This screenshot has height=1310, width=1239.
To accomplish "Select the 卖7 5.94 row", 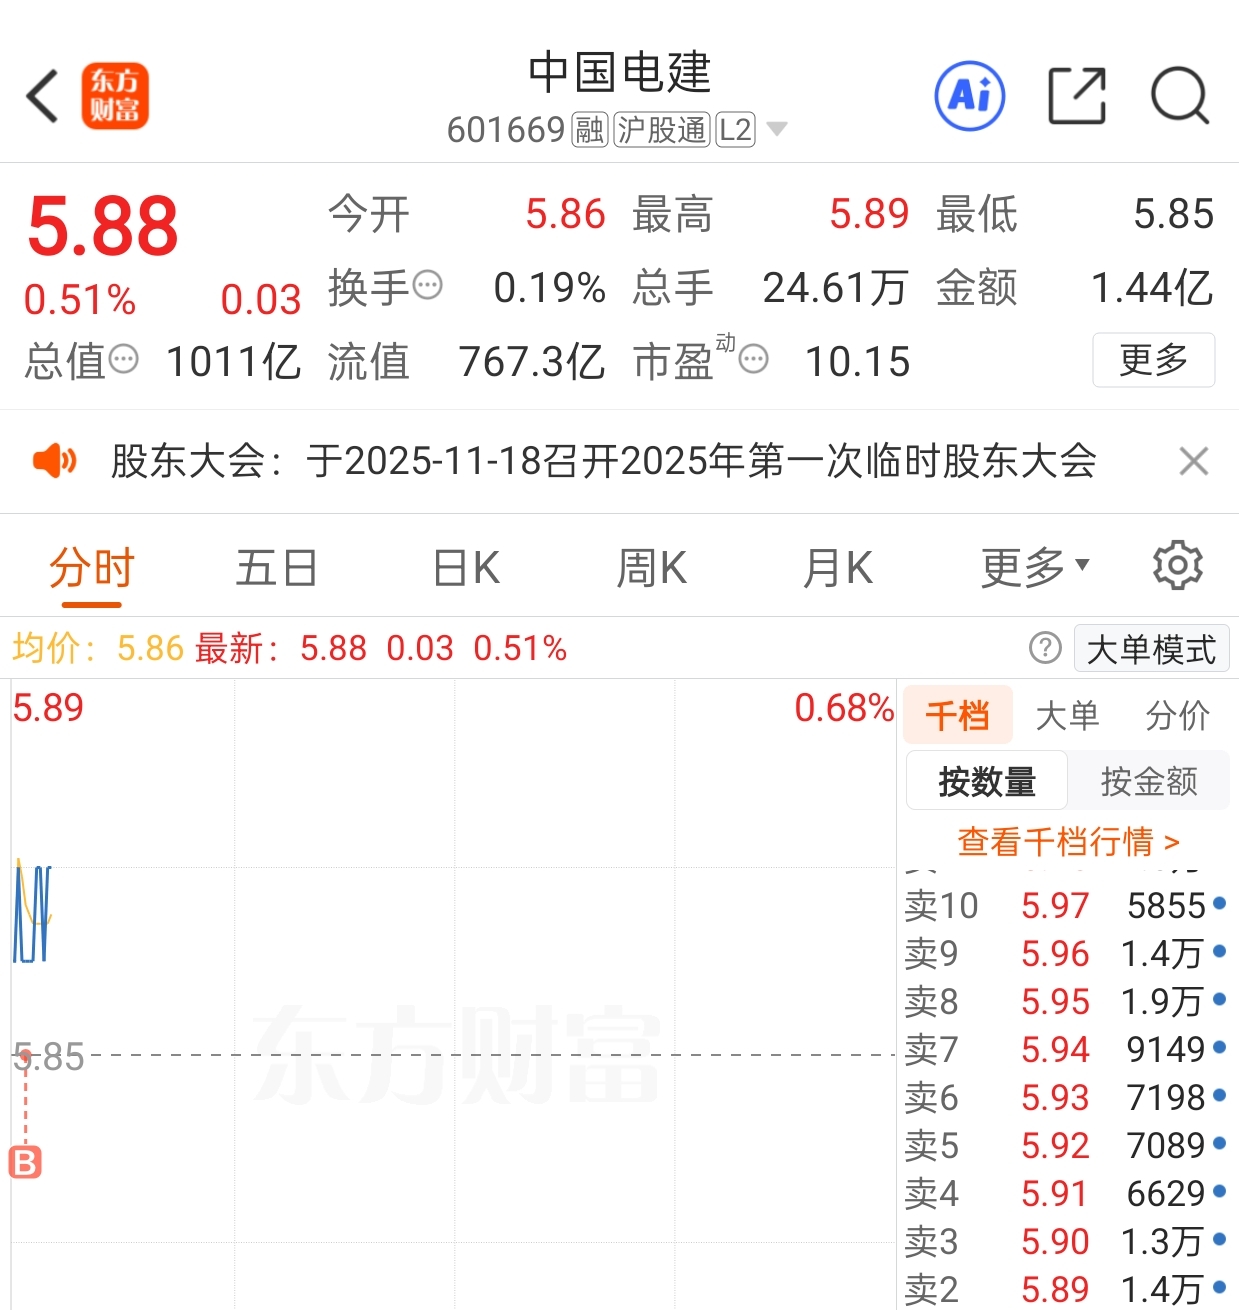I will click(1066, 1049).
